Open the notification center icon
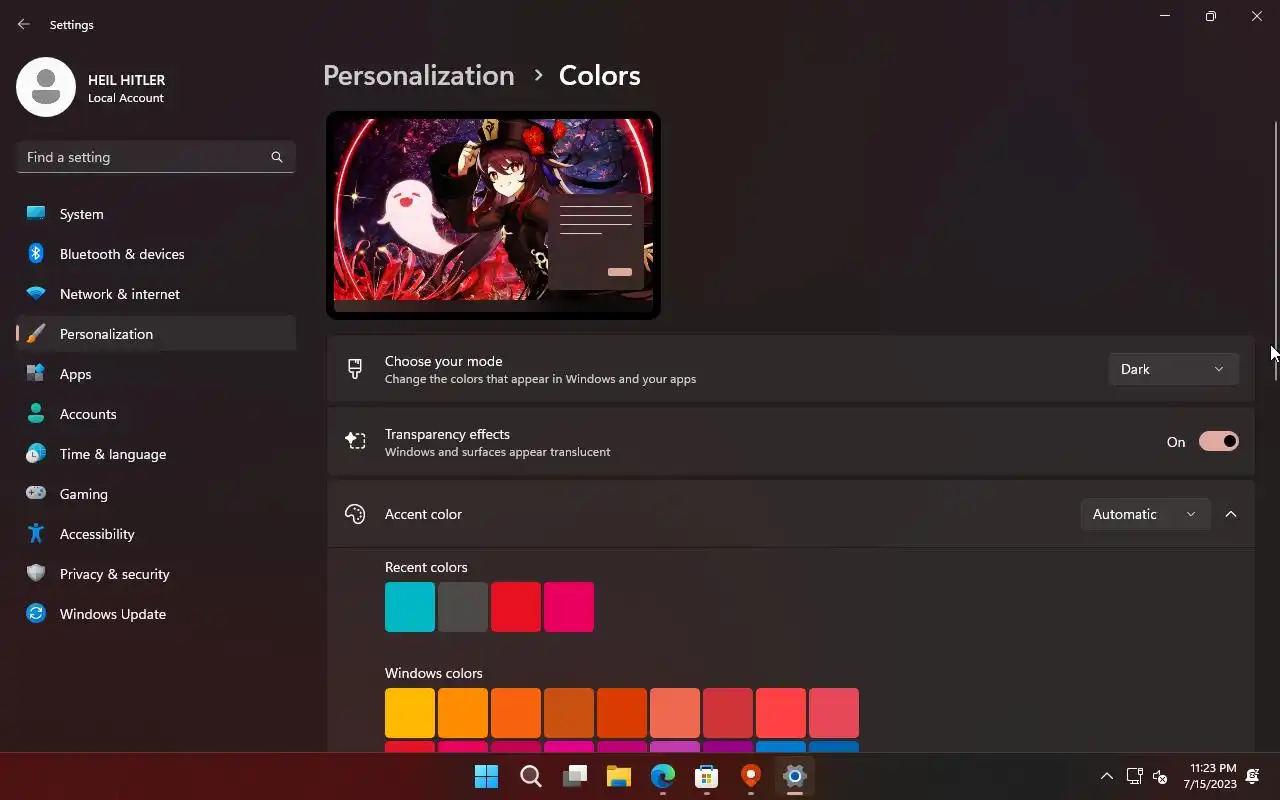 pyautogui.click(x=1253, y=776)
